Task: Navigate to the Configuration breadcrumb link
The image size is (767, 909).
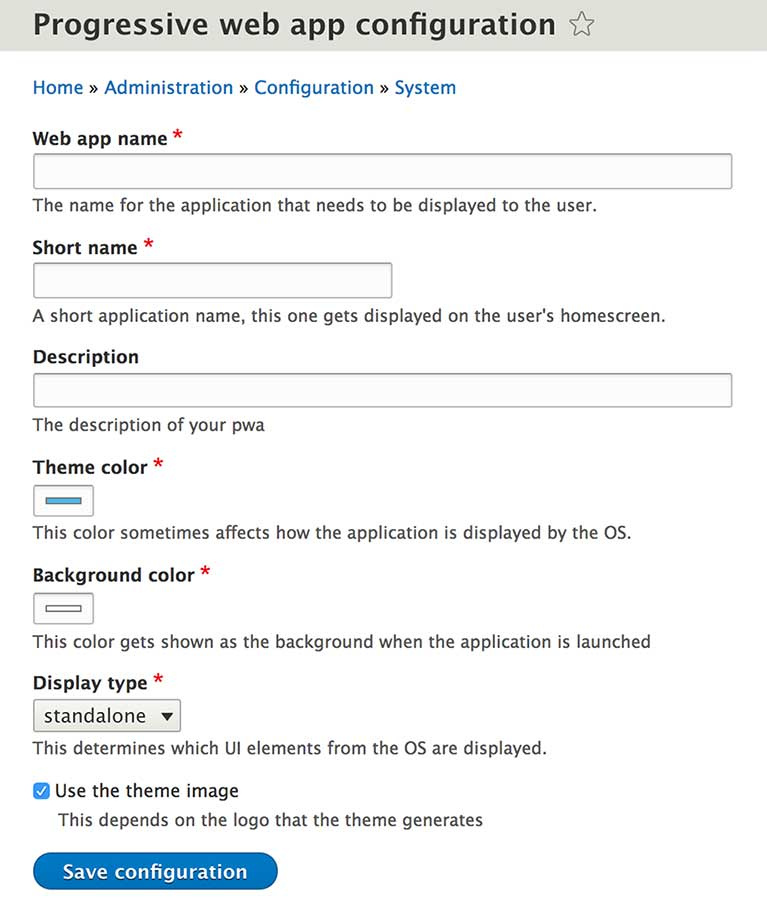Action: pyautogui.click(x=313, y=88)
